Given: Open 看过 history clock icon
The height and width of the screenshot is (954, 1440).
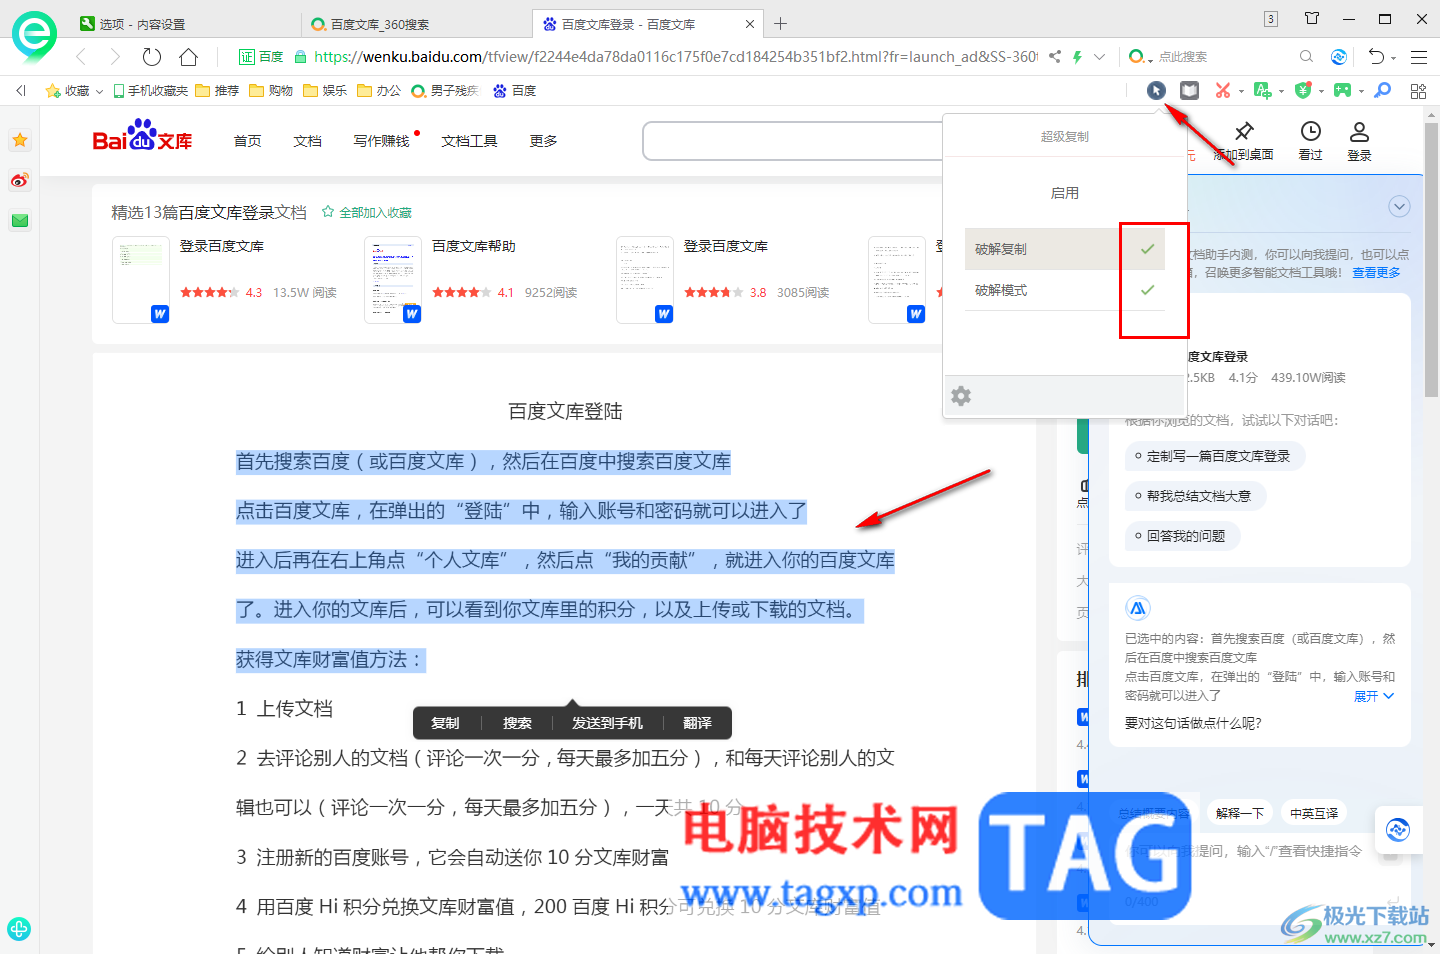Looking at the screenshot, I should point(1311,131).
